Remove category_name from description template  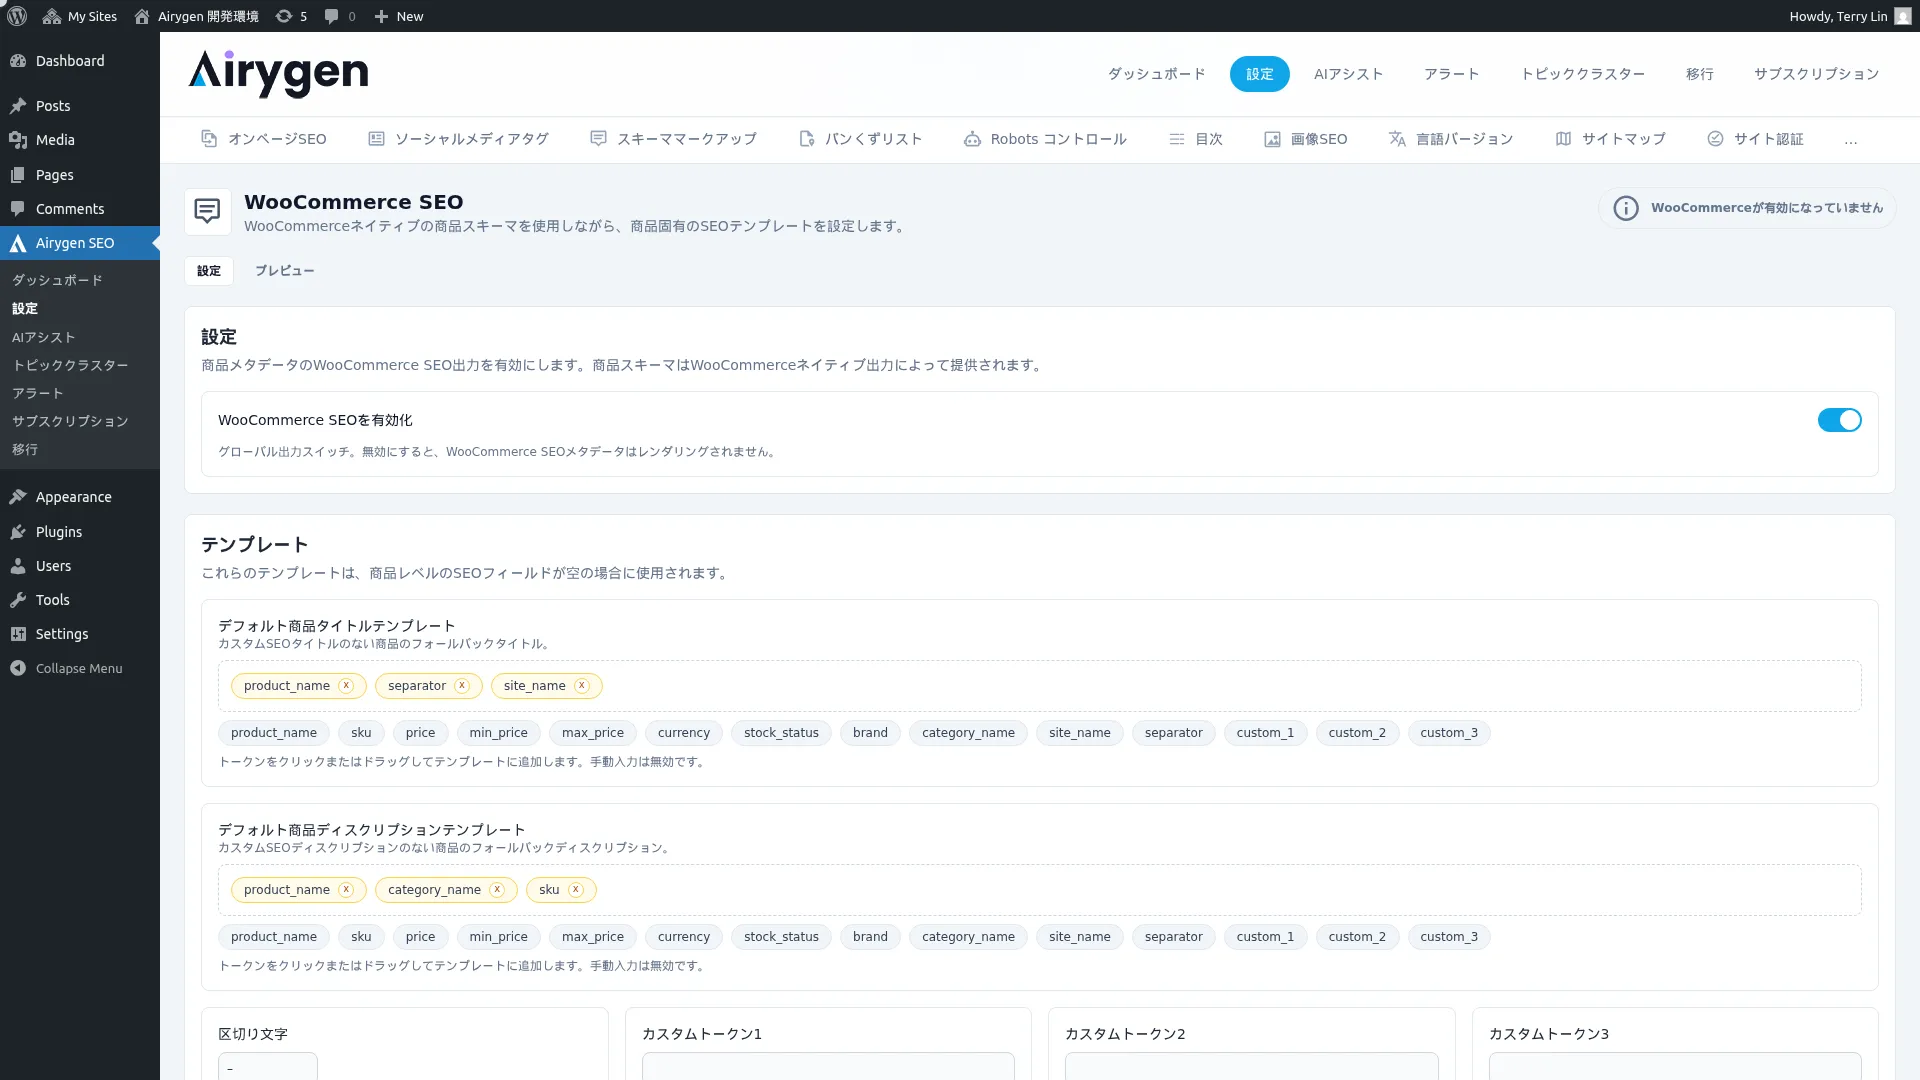[x=497, y=890]
